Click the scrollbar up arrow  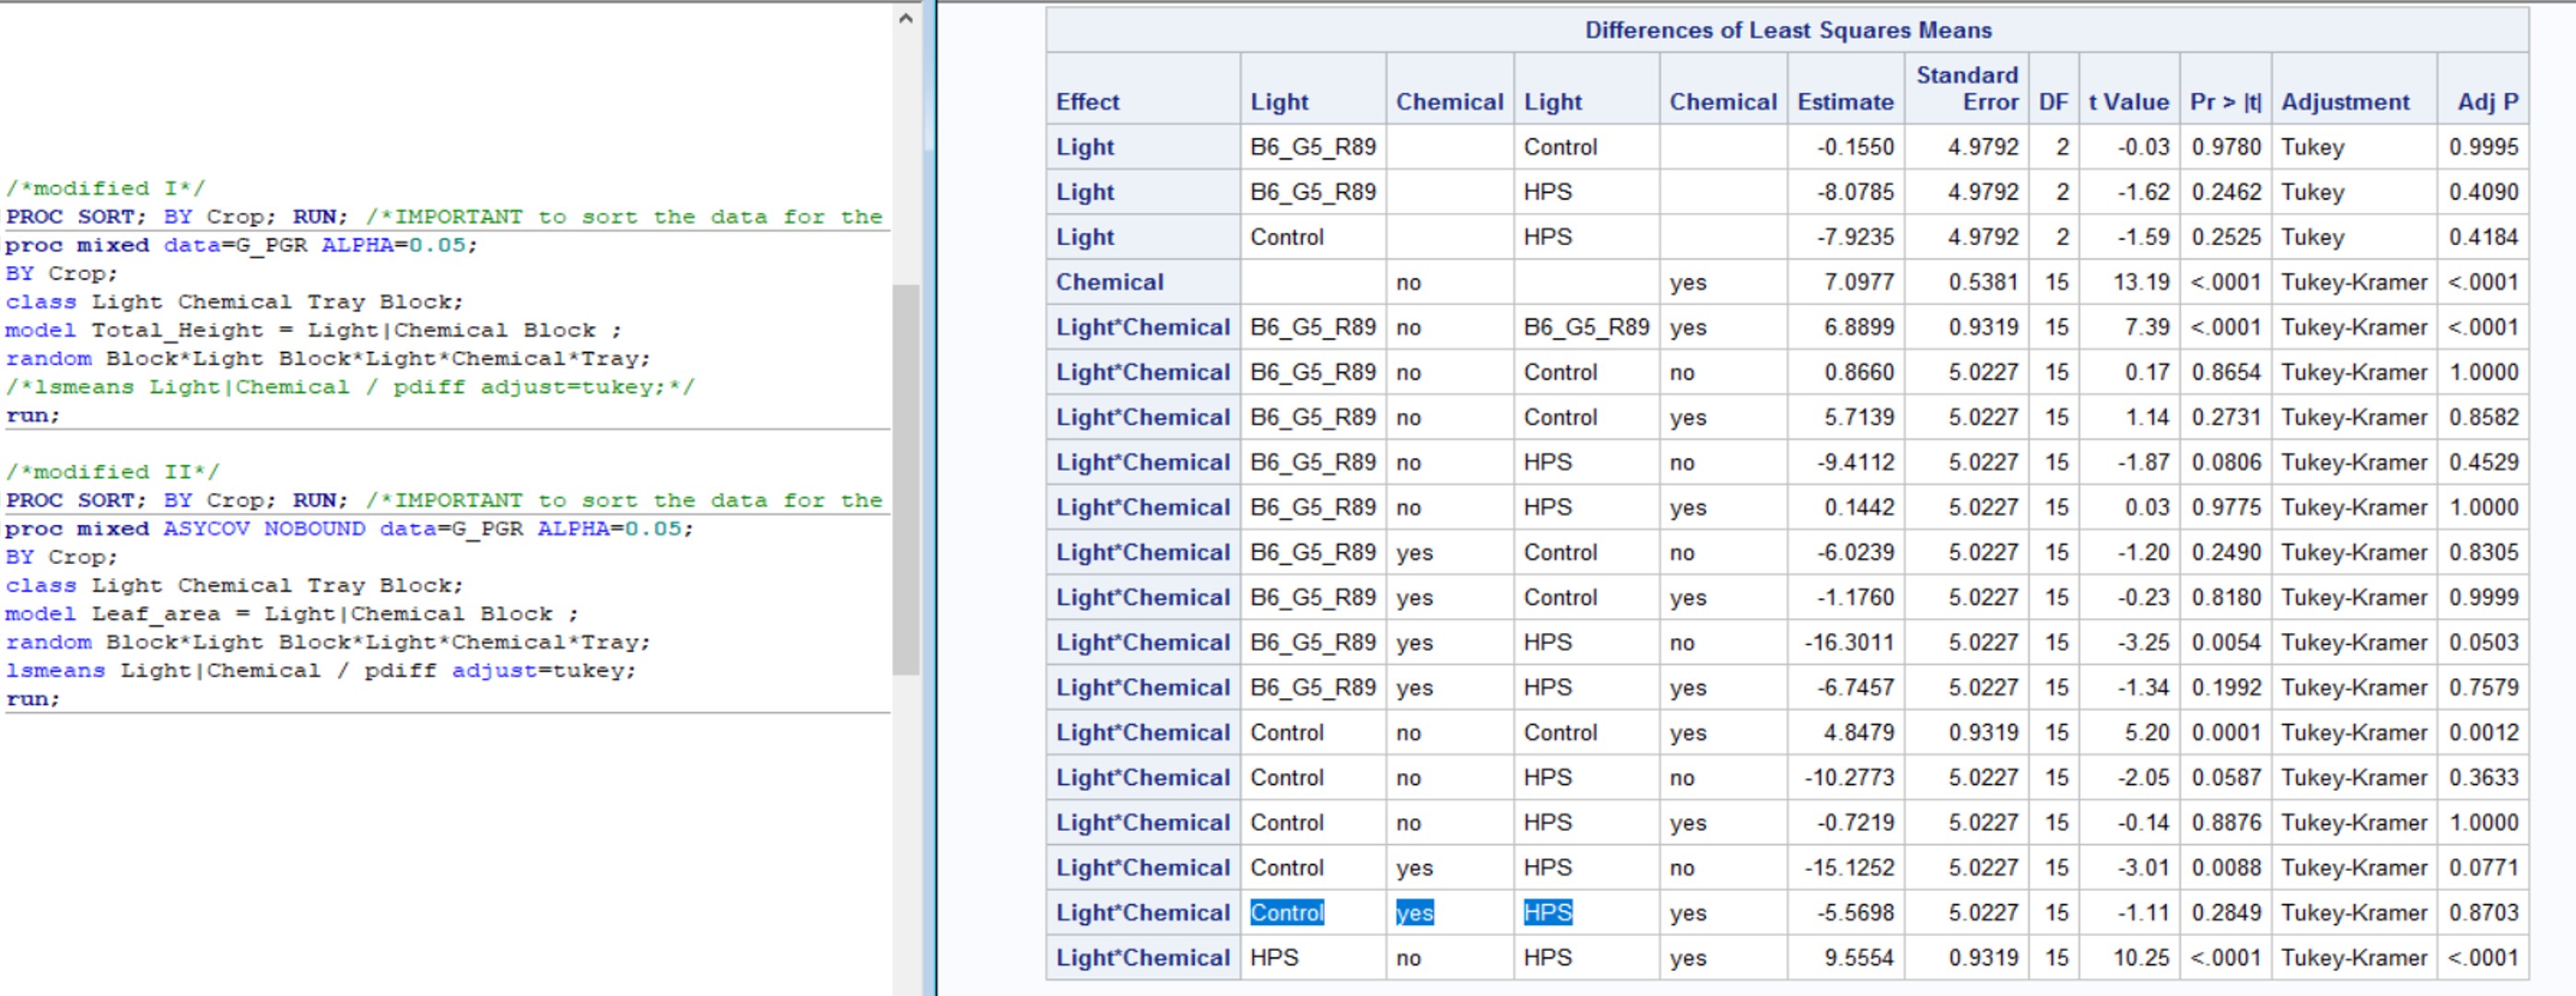click(905, 17)
